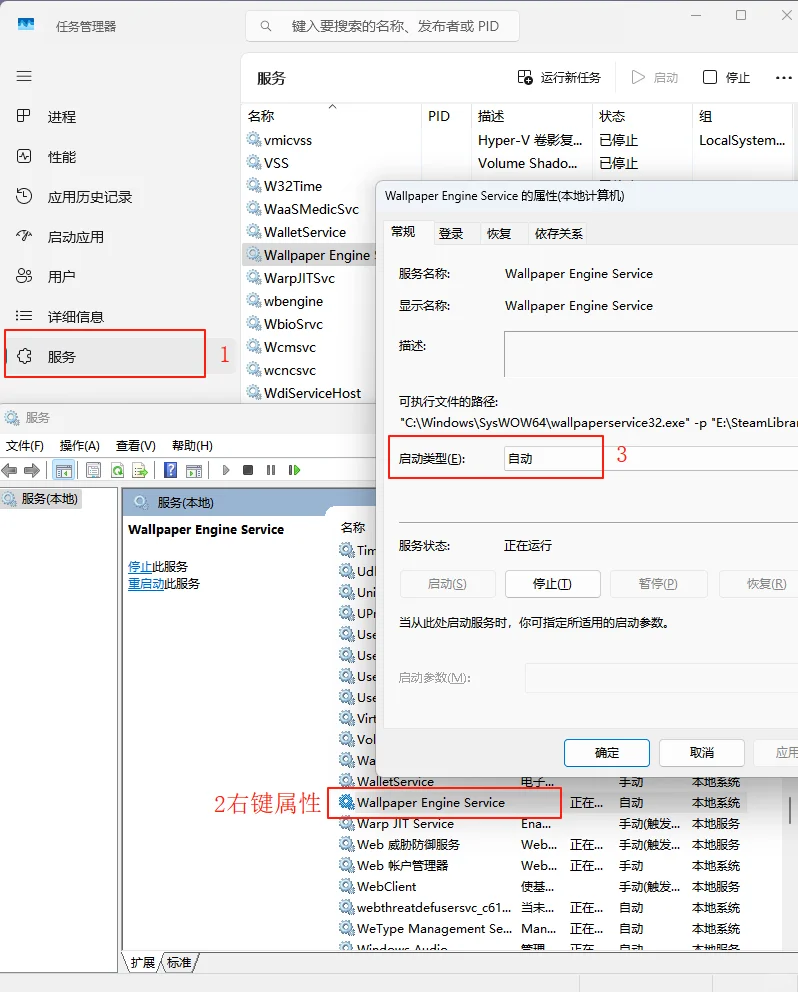Click the green refresh icon in Services toolbar

118,470
